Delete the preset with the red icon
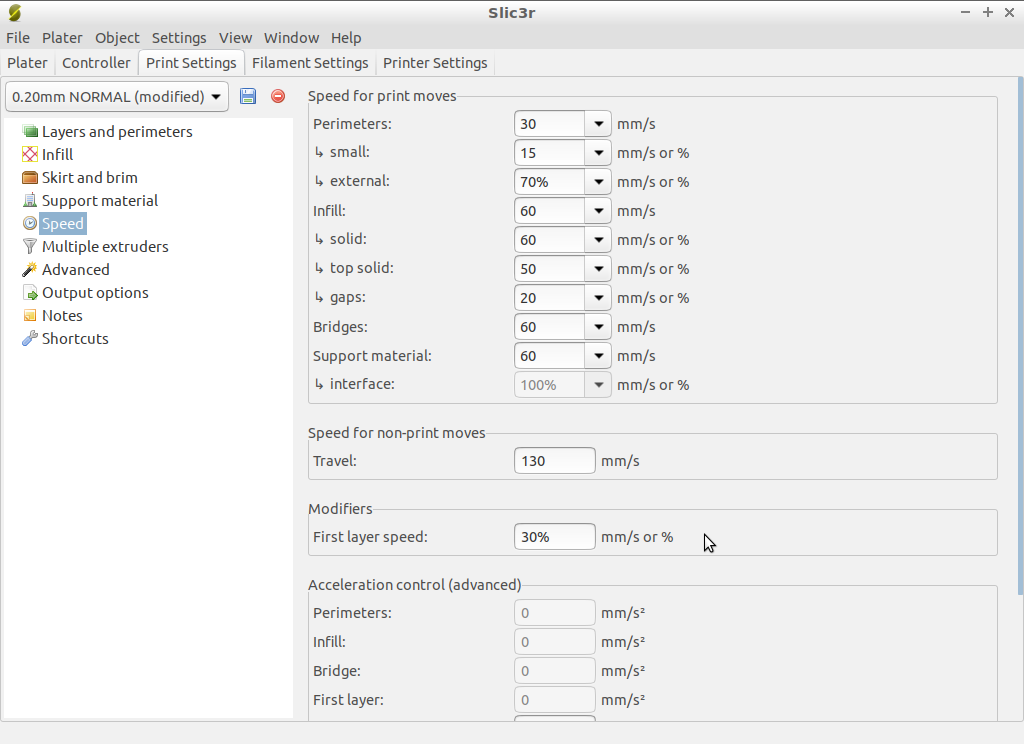The image size is (1024, 744). click(278, 96)
